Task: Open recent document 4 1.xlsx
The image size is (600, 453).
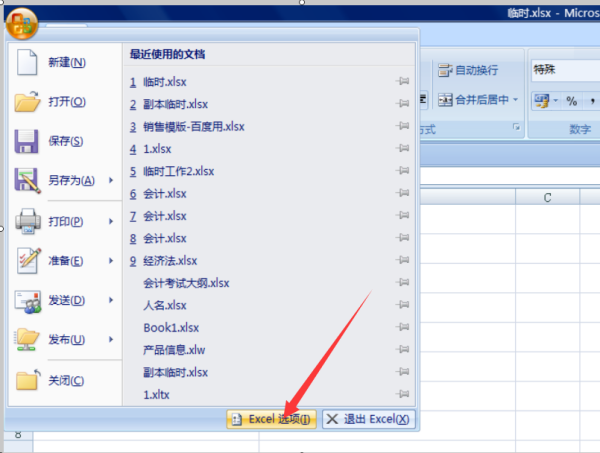Action: (268, 149)
